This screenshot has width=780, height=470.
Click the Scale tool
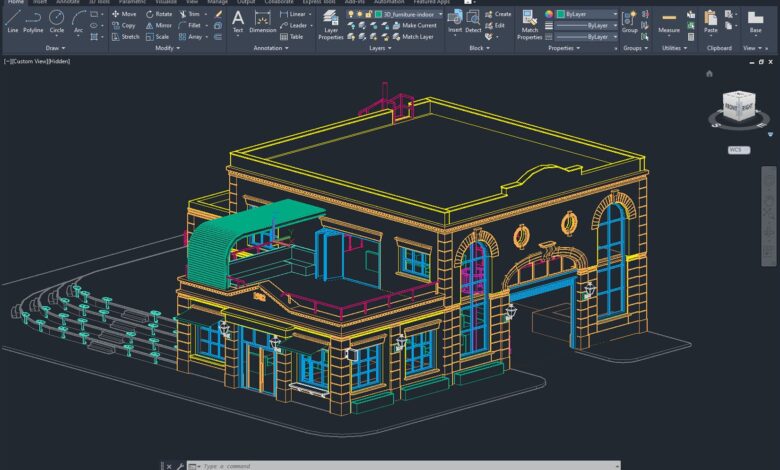[x=158, y=37]
